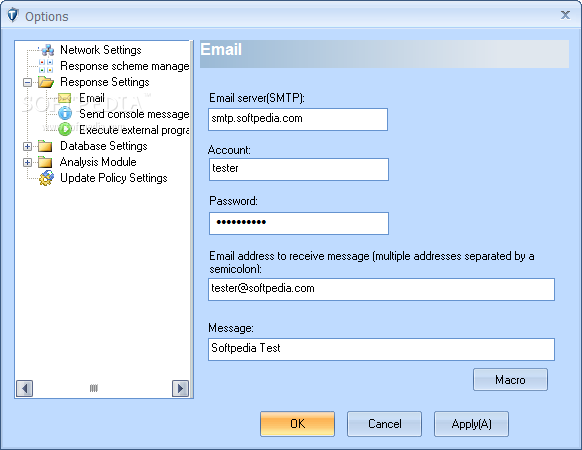Click the horizontal scrollbar thumb in tree panel
The image size is (582, 450).
point(94,388)
